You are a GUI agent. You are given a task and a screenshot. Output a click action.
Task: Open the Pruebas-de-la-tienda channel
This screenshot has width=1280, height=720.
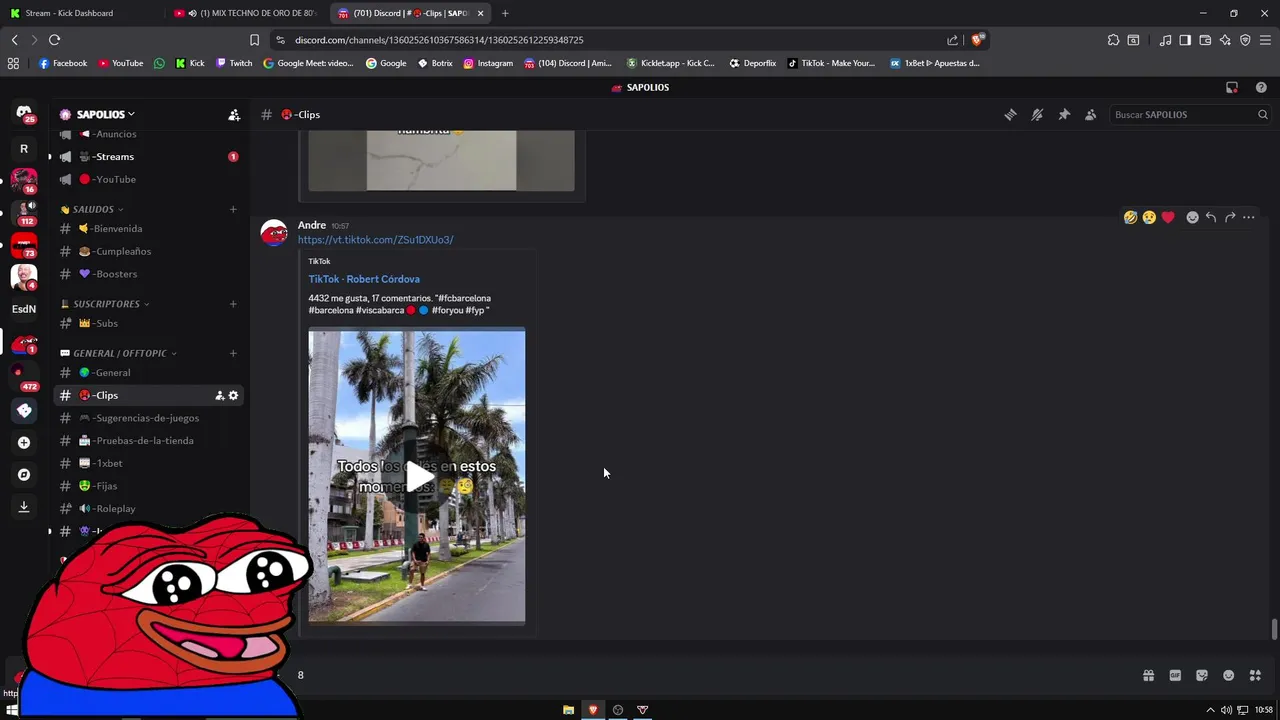[x=148, y=441]
